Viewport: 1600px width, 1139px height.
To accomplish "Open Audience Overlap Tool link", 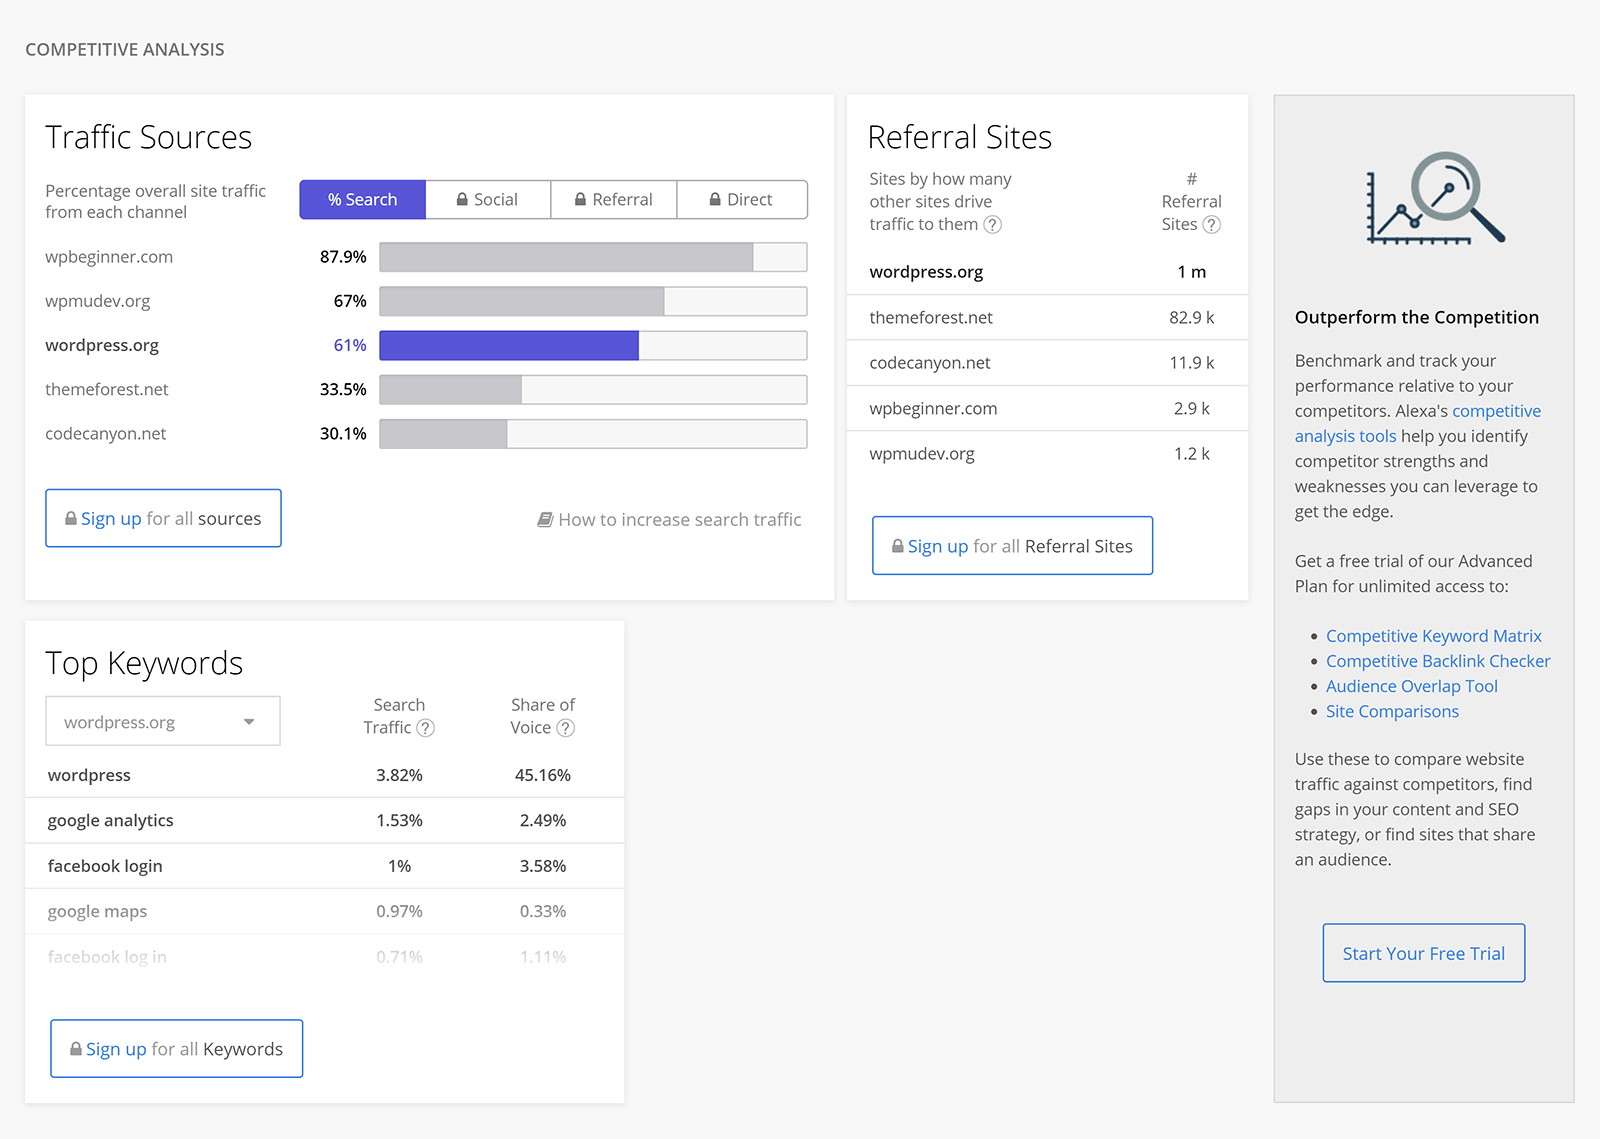I will tap(1412, 686).
